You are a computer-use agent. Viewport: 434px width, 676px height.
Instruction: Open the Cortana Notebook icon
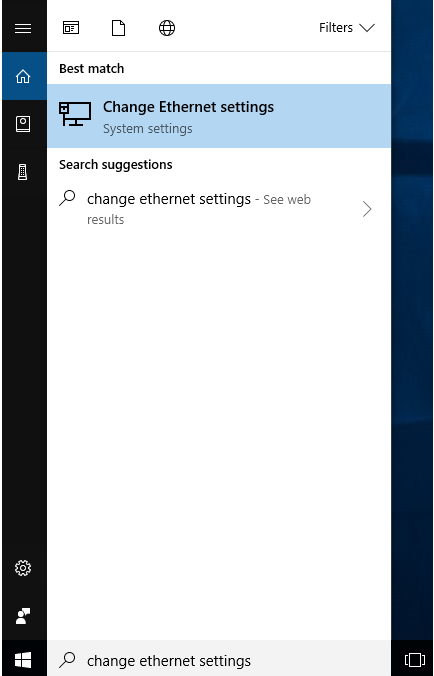[23, 124]
